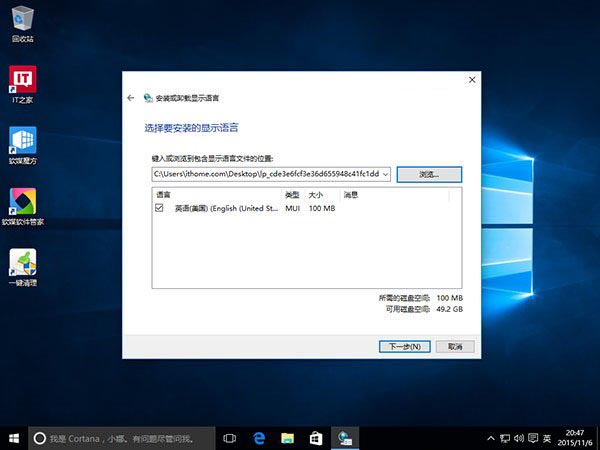The height and width of the screenshot is (450, 600).
Task: Open the IT之家 desktop shortcut
Action: click(22, 80)
